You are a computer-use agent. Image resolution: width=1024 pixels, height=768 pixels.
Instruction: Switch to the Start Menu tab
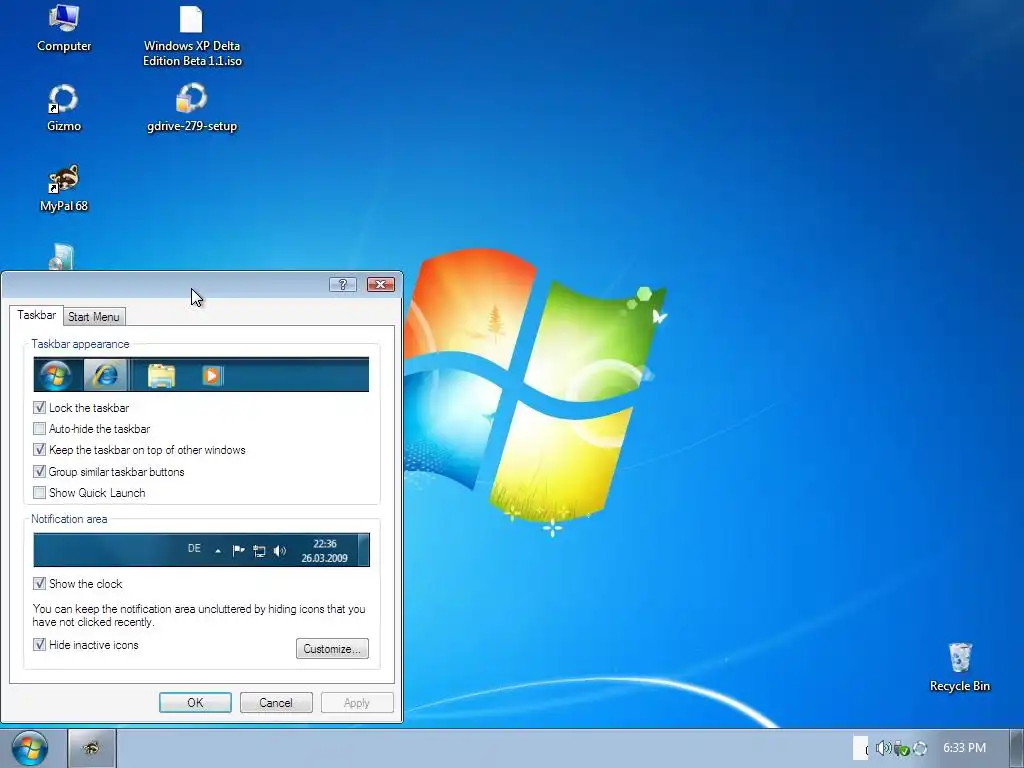coord(94,317)
